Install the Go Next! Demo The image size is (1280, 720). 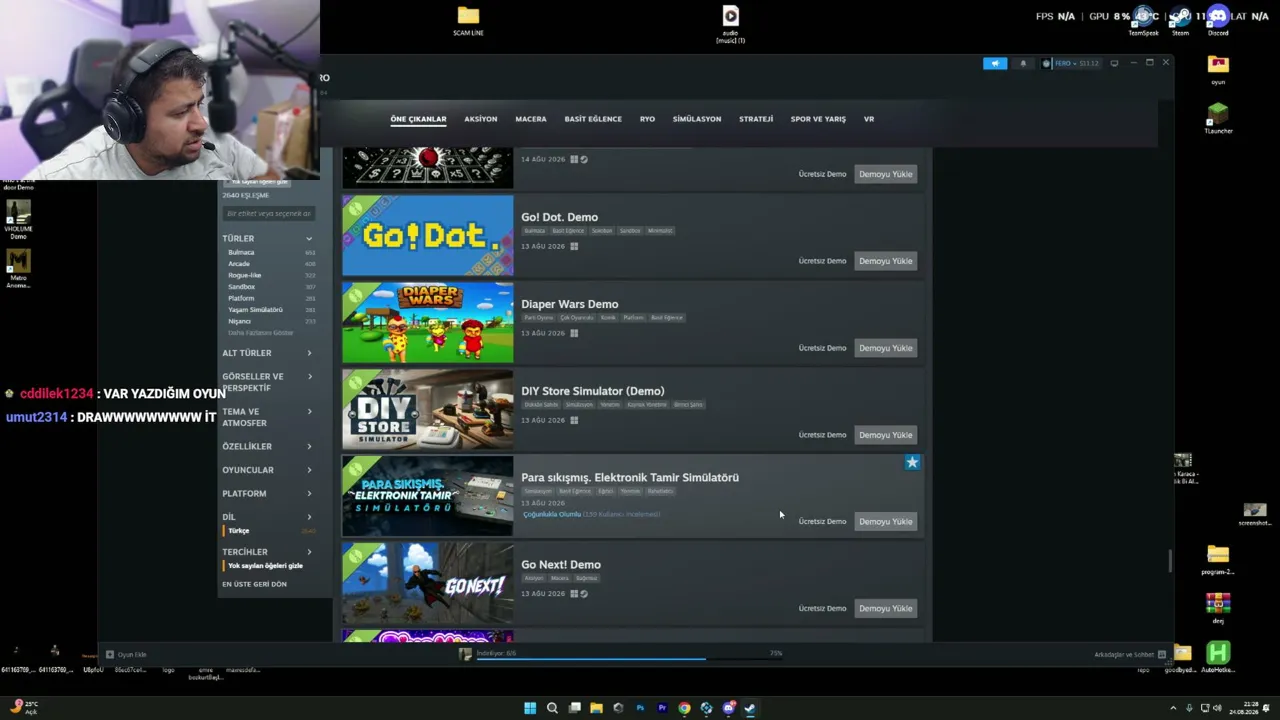tap(885, 608)
